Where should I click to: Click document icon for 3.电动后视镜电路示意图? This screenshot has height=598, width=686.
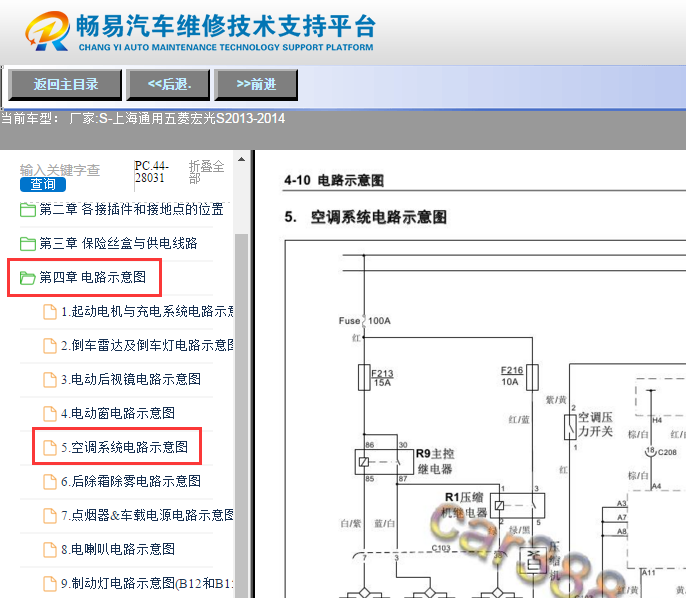tap(50, 379)
